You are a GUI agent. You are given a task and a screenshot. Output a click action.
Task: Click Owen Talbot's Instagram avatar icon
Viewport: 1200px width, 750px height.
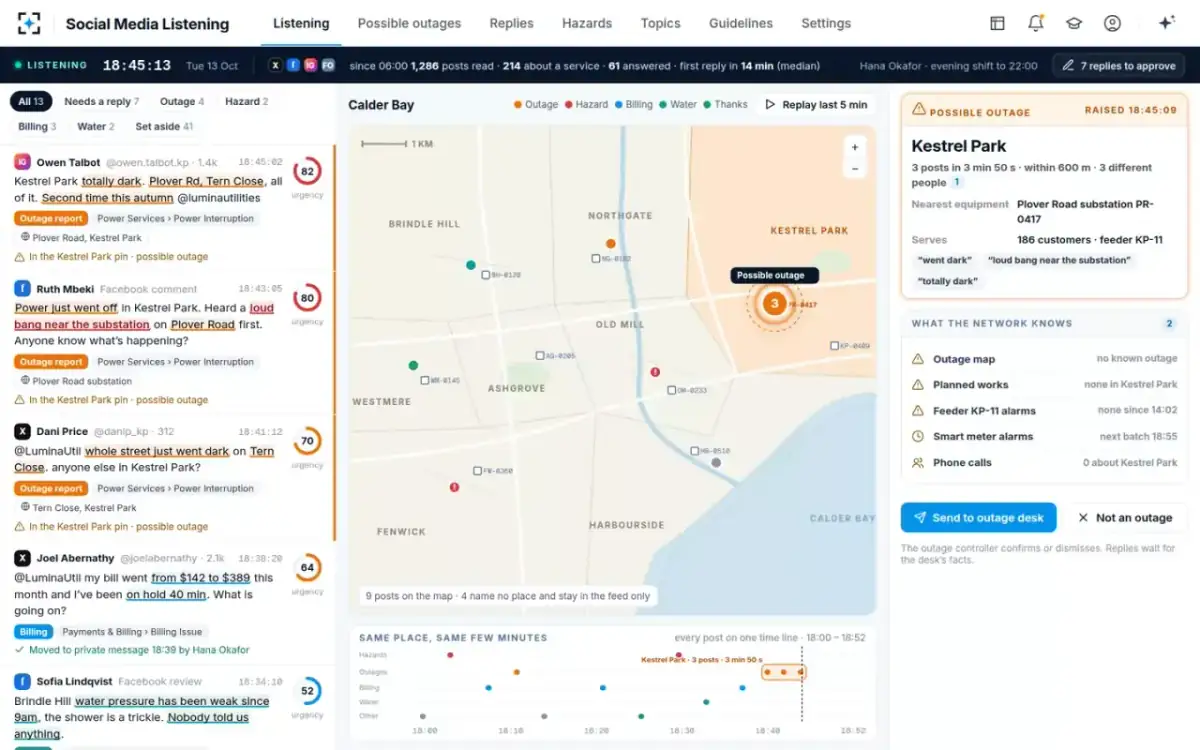point(22,162)
